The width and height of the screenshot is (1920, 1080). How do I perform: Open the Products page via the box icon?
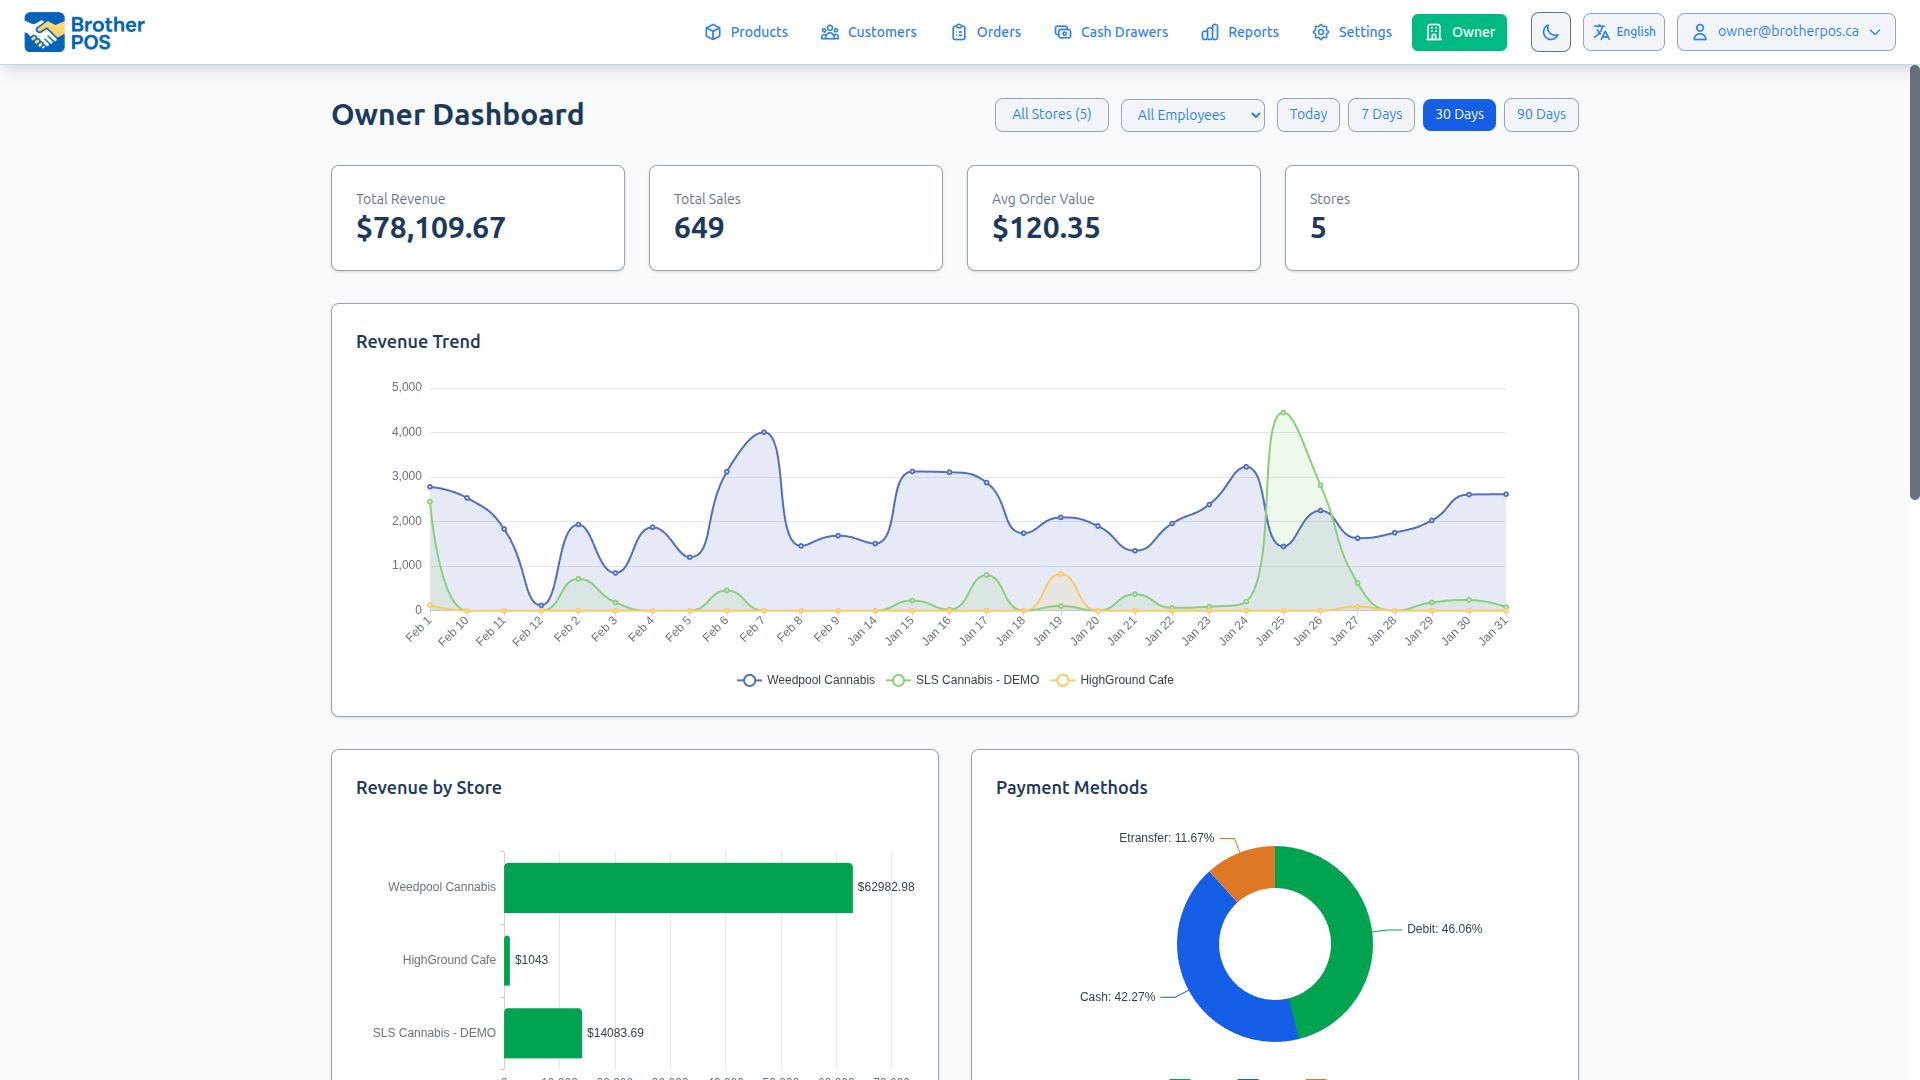(713, 32)
